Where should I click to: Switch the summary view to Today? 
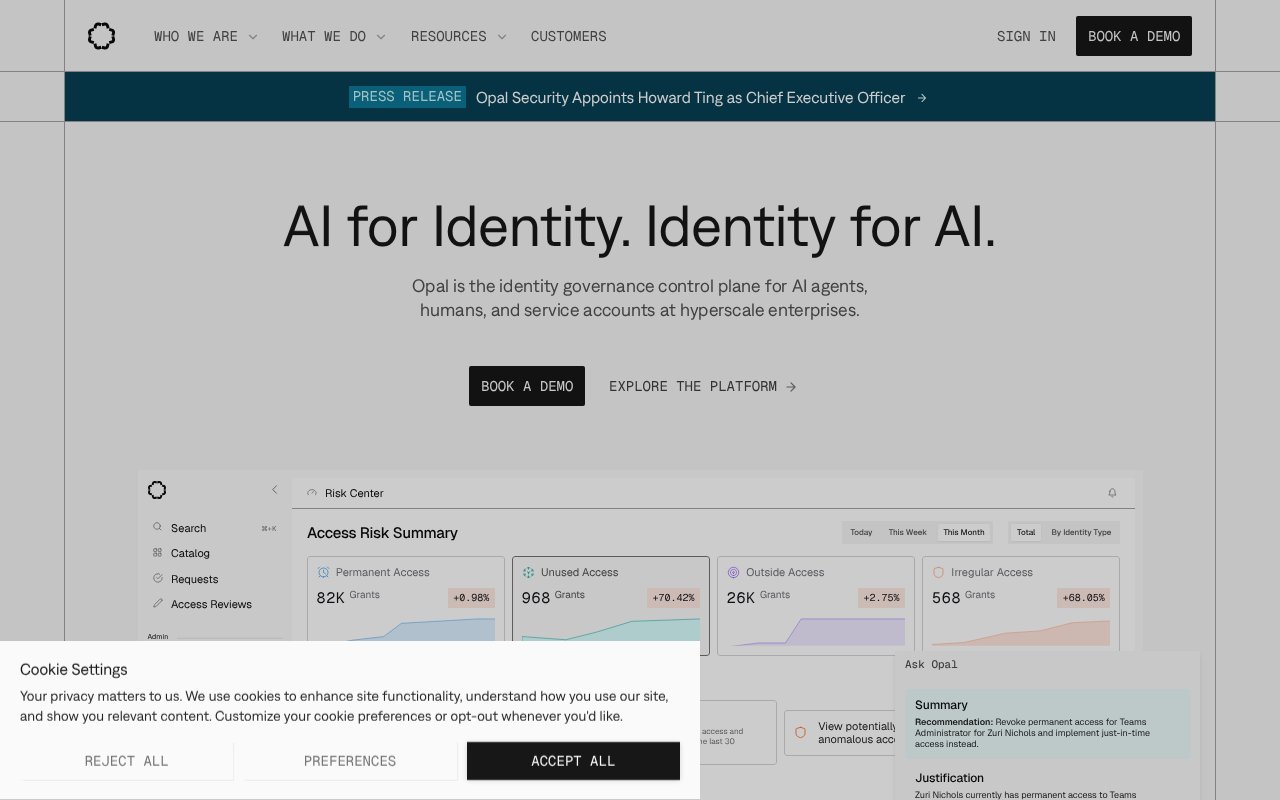[860, 532]
